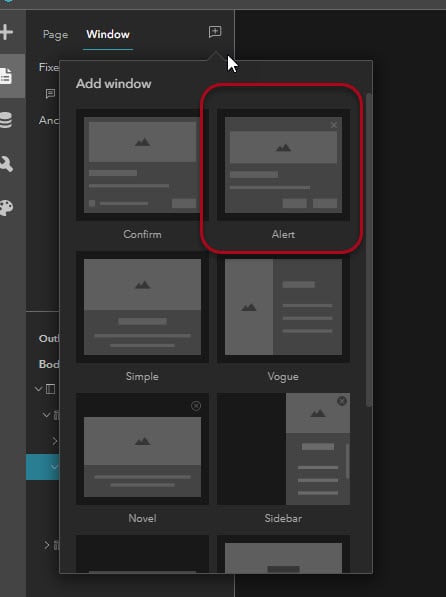Image resolution: width=446 pixels, height=597 pixels.
Task: Open the Data database icon in sidebar
Action: (x=6, y=120)
